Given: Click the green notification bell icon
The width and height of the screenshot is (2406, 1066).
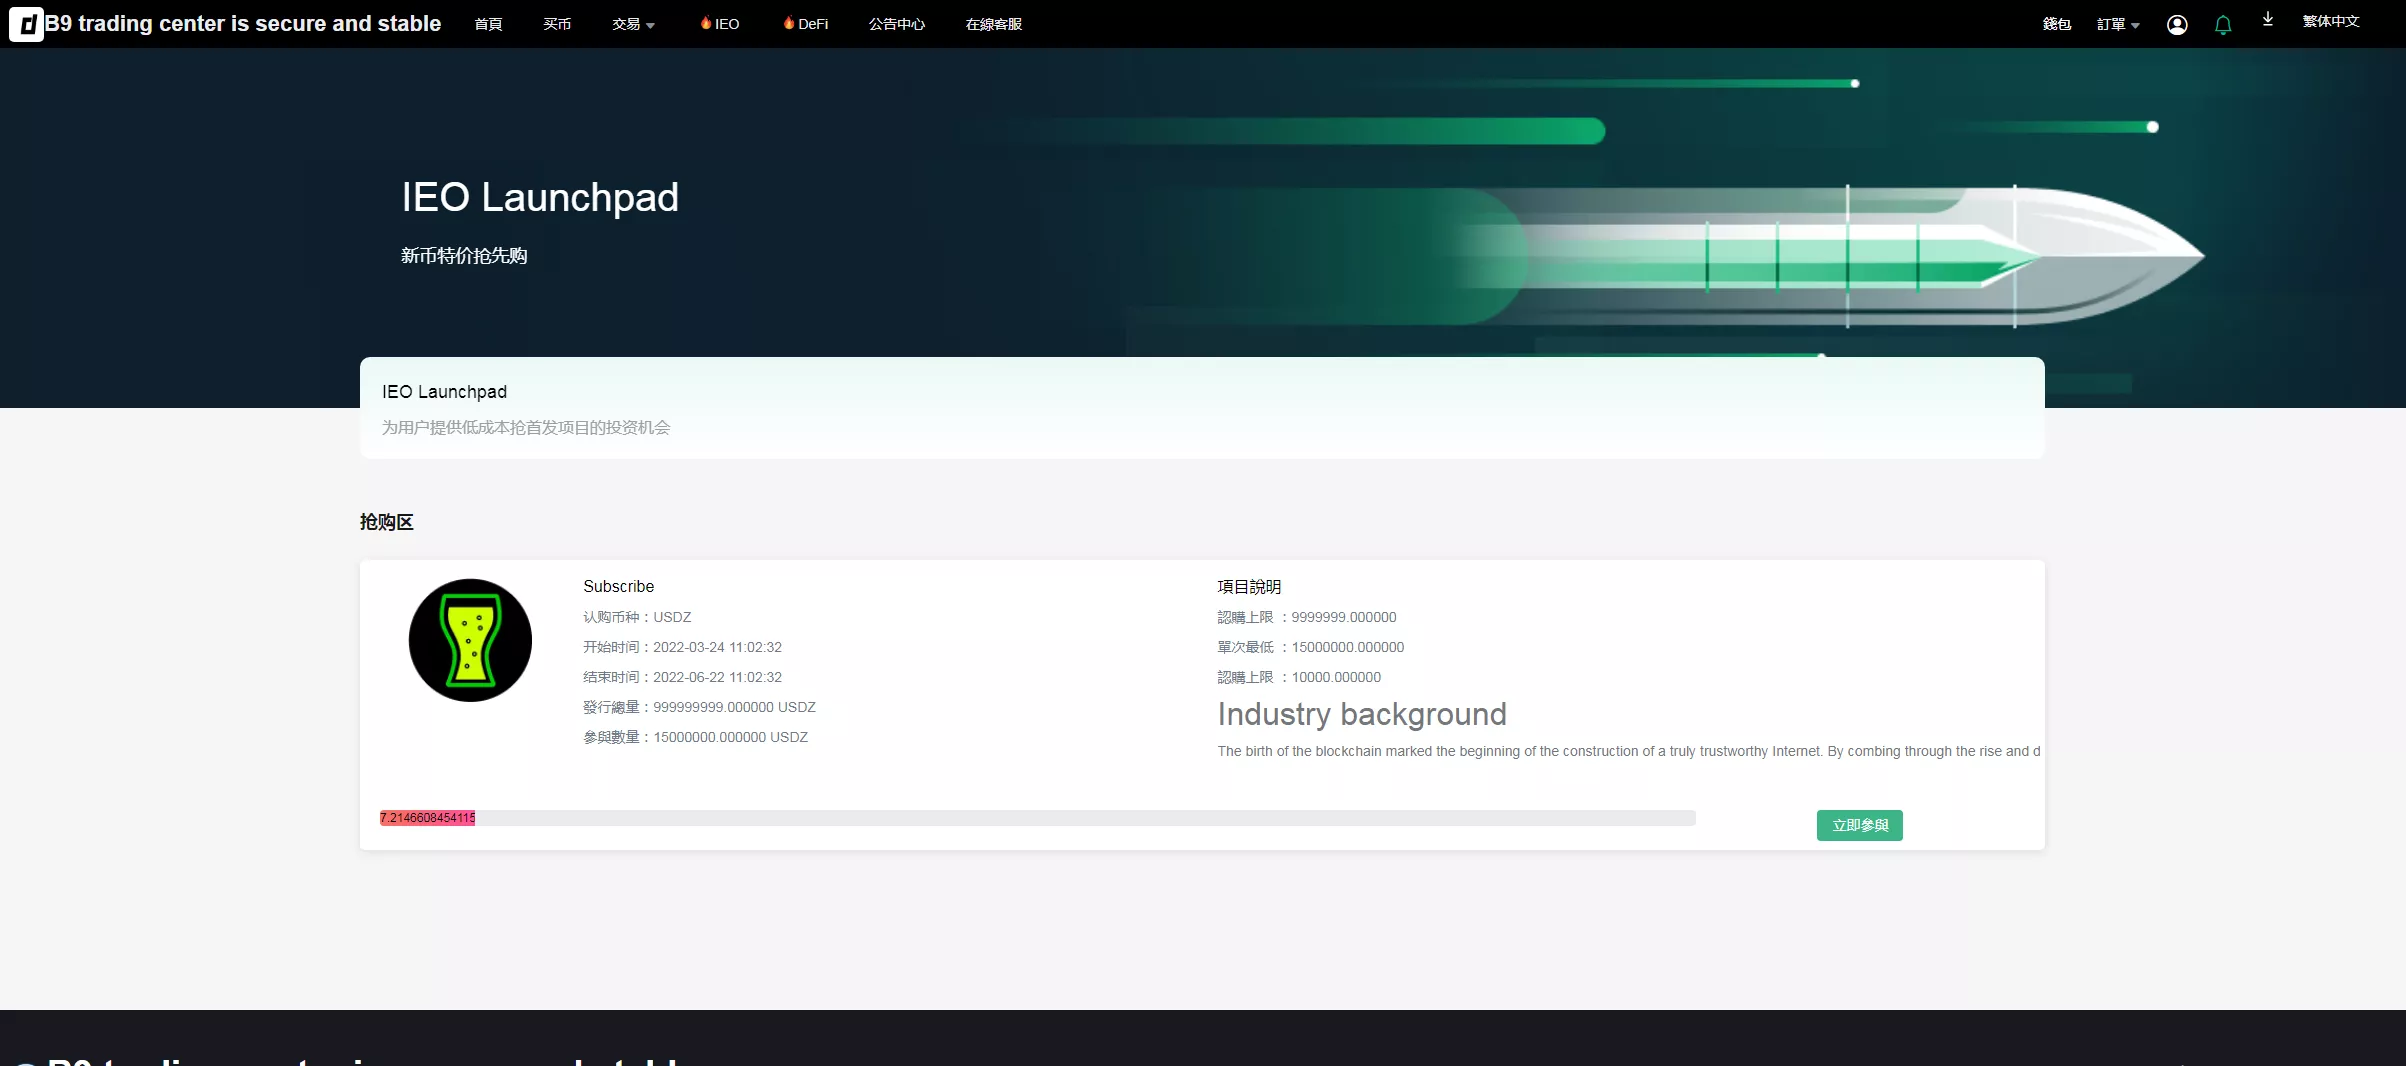Looking at the screenshot, I should tap(2222, 25).
